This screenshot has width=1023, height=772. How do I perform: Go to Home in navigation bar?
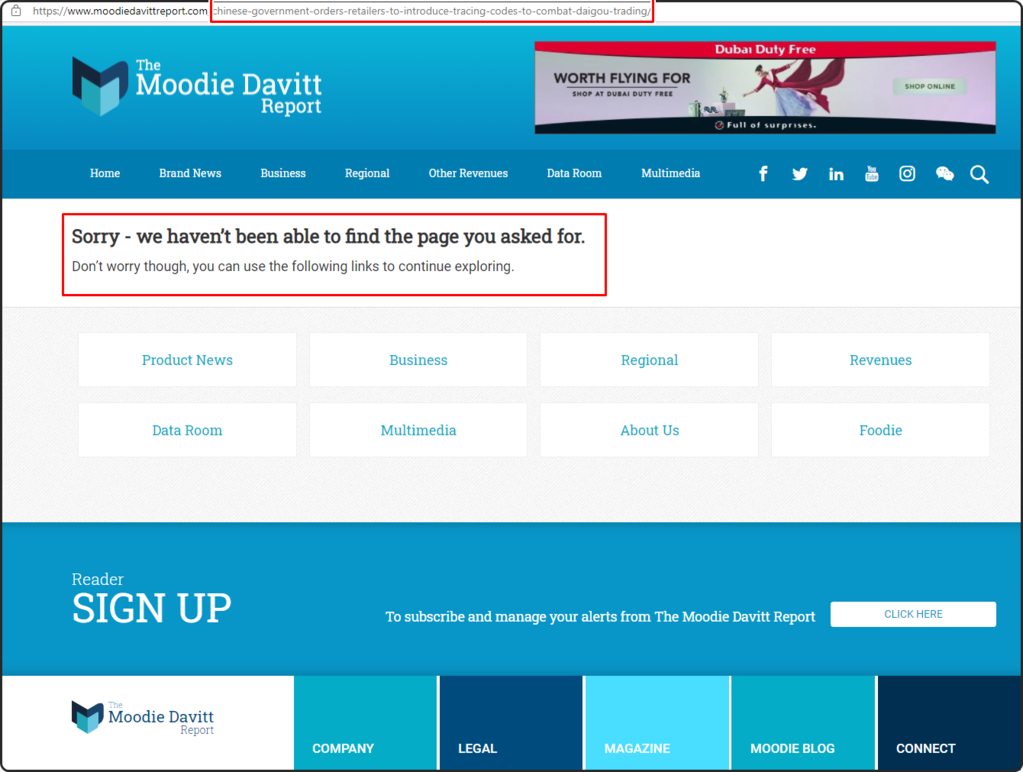tap(105, 173)
